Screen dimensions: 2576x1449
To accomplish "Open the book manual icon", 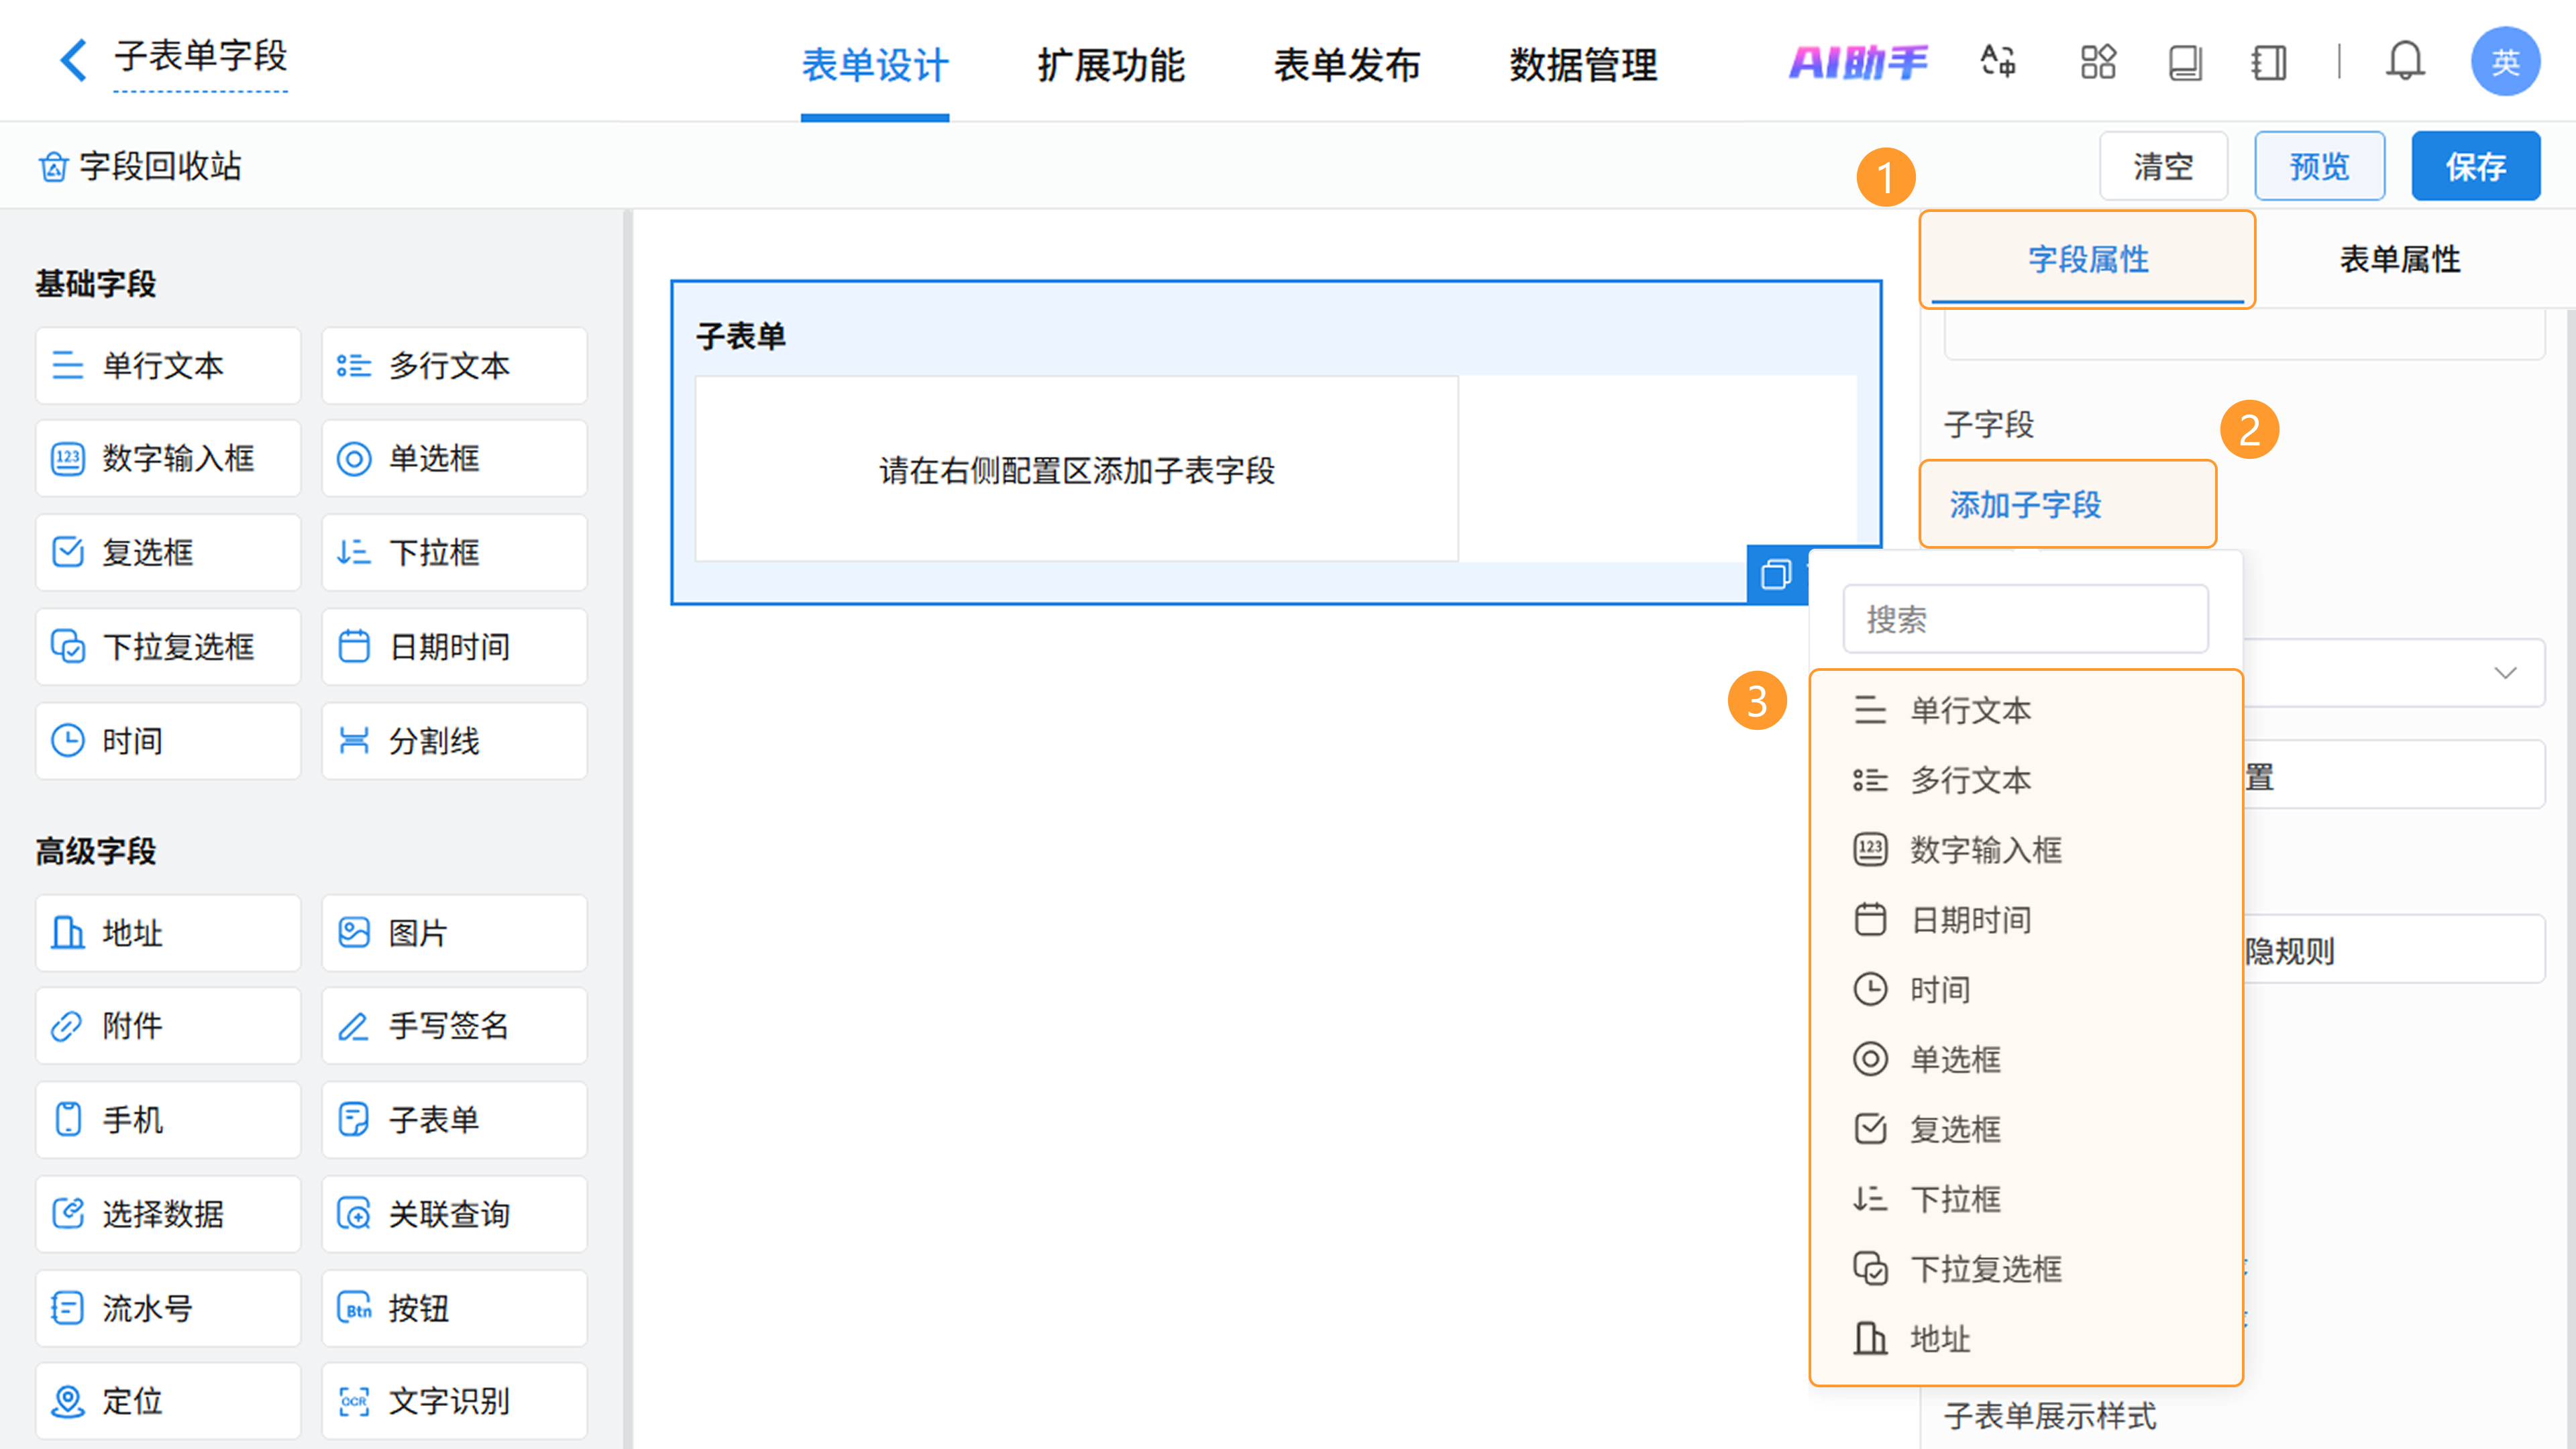I will coord(2185,62).
